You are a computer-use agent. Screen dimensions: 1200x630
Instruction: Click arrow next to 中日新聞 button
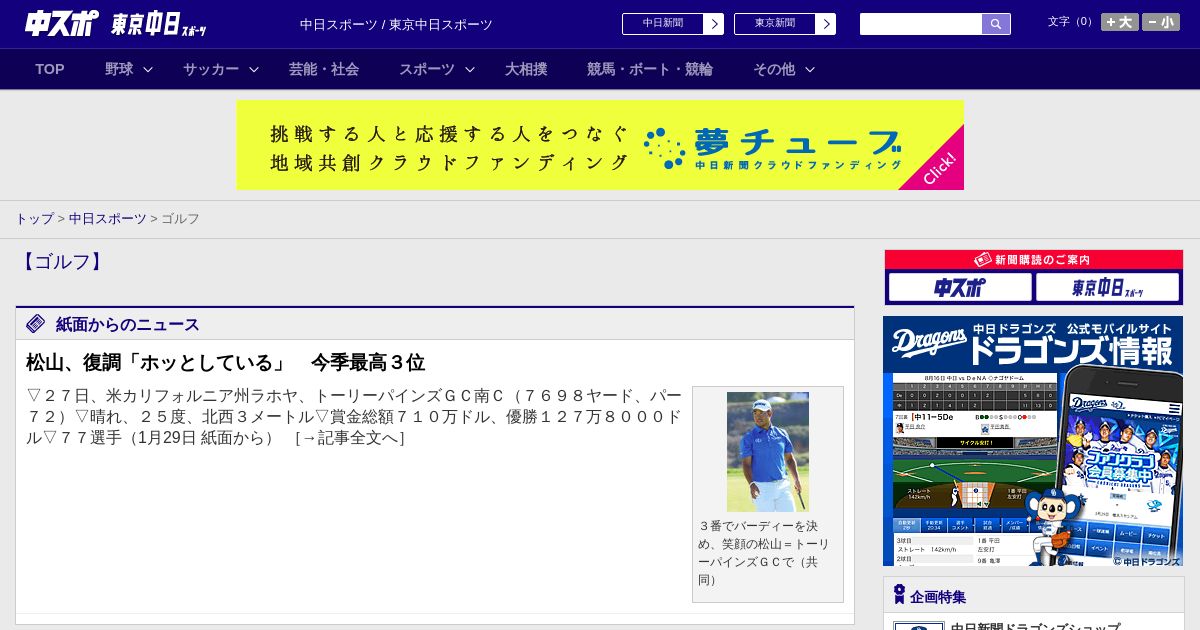click(714, 24)
